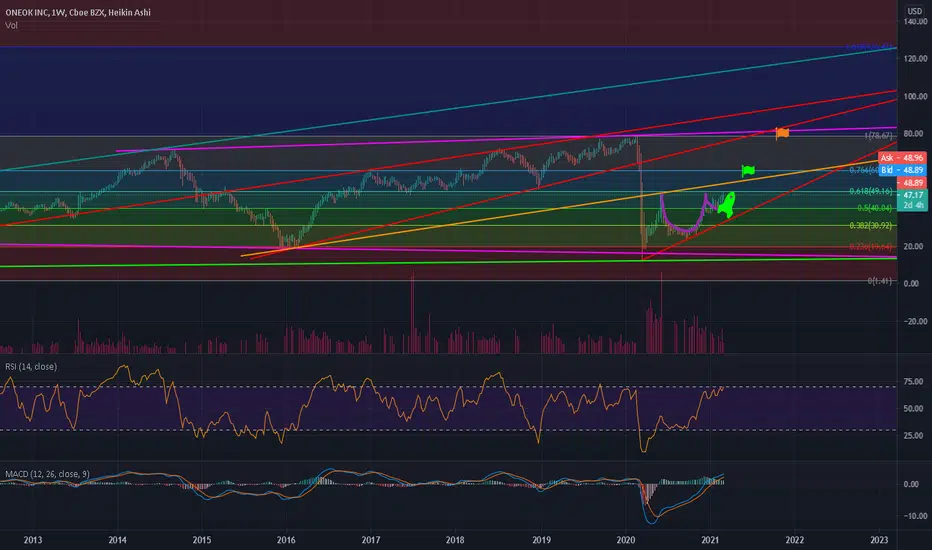Viewport: 932px width, 550px height.
Task: Open the RSI (14, close) indicator label
Action: (31, 366)
